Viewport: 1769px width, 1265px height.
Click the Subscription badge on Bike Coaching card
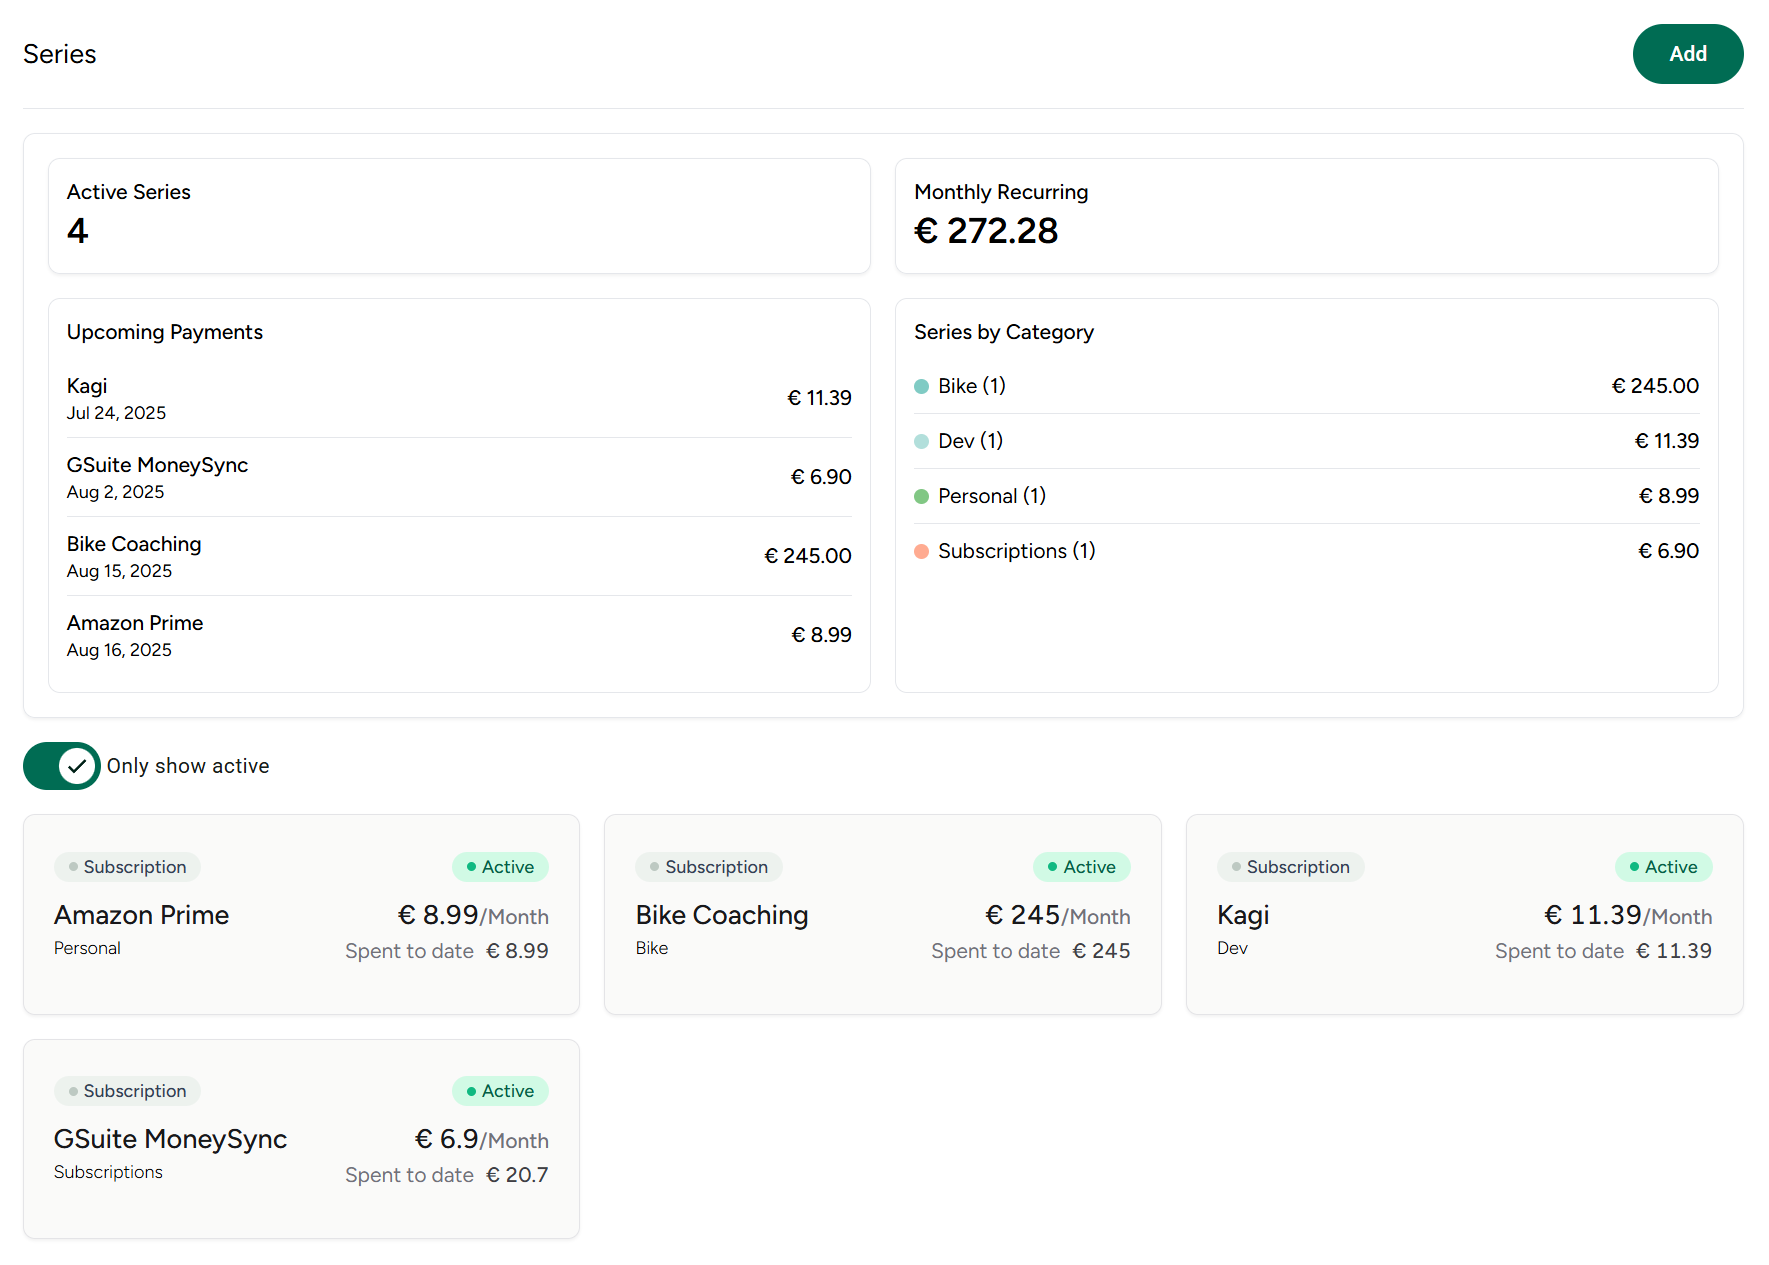click(x=708, y=867)
